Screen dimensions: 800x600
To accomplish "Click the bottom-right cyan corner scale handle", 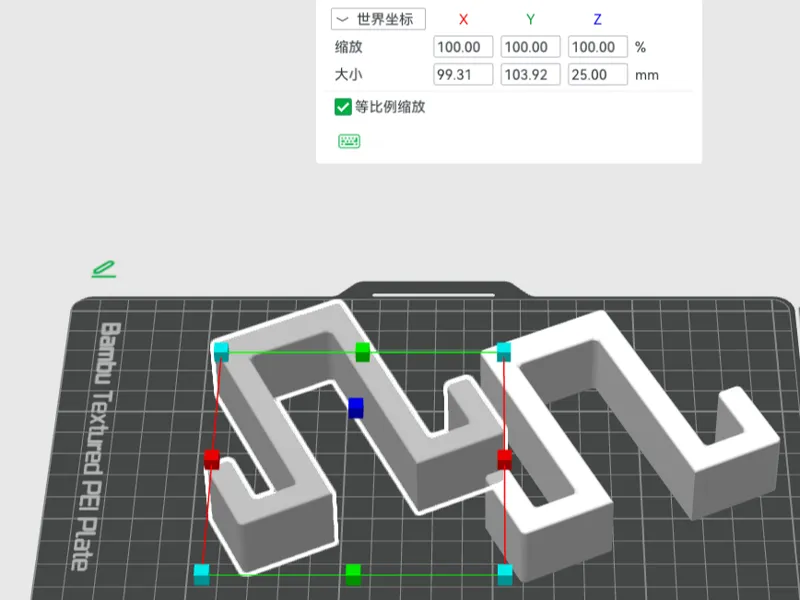I will click(505, 574).
